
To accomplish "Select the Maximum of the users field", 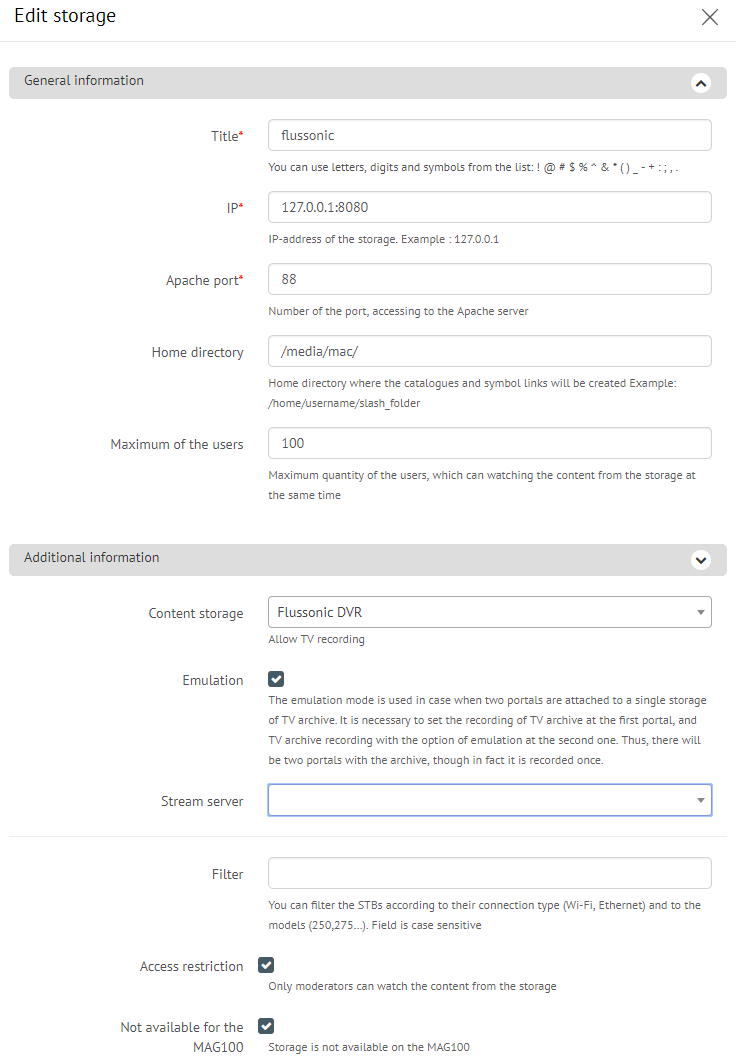I will pos(489,443).
